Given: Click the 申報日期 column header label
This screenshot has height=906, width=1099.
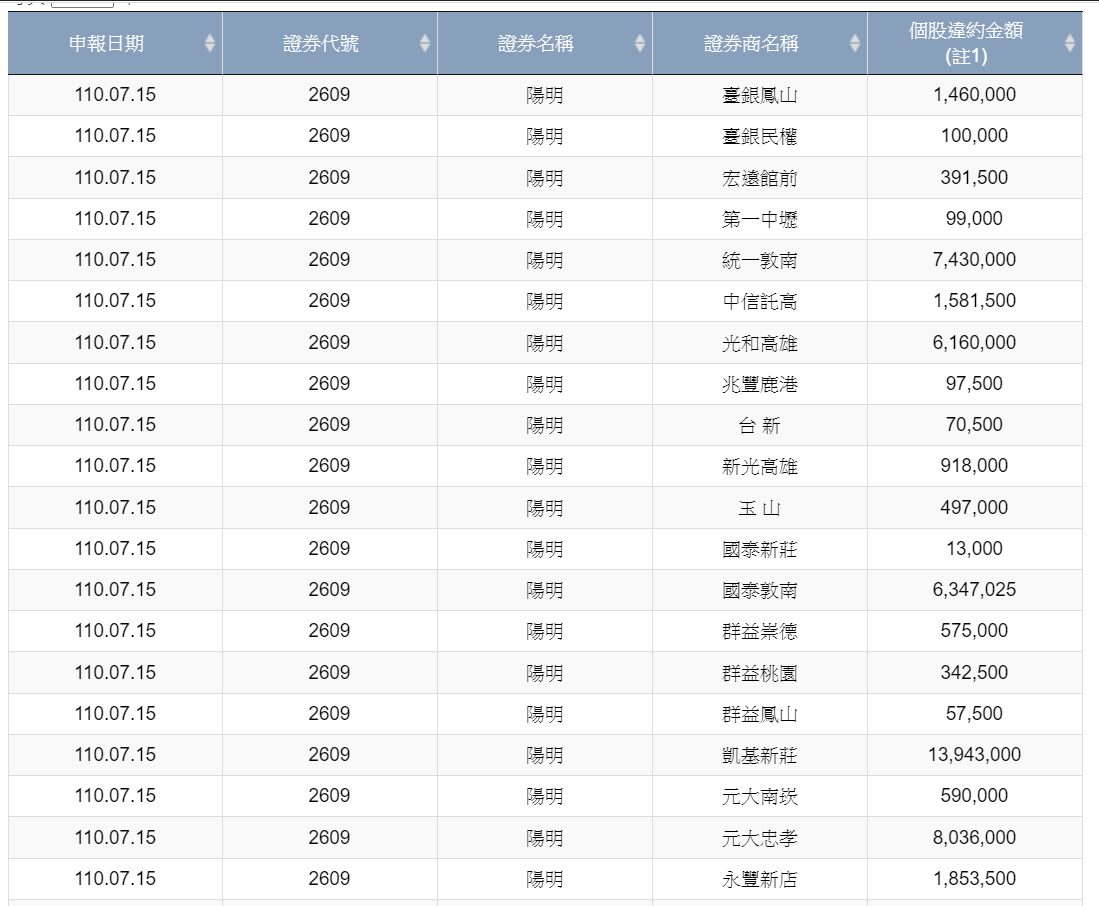Looking at the screenshot, I should click(x=107, y=43).
